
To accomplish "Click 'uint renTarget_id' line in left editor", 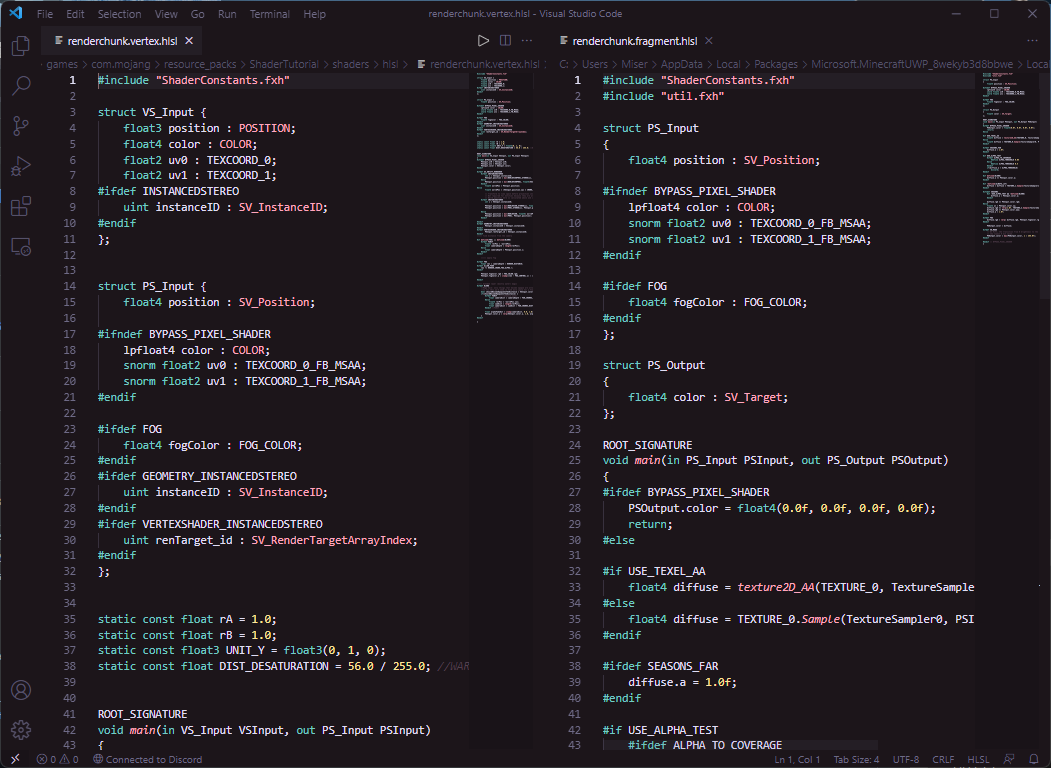I will coord(270,540).
